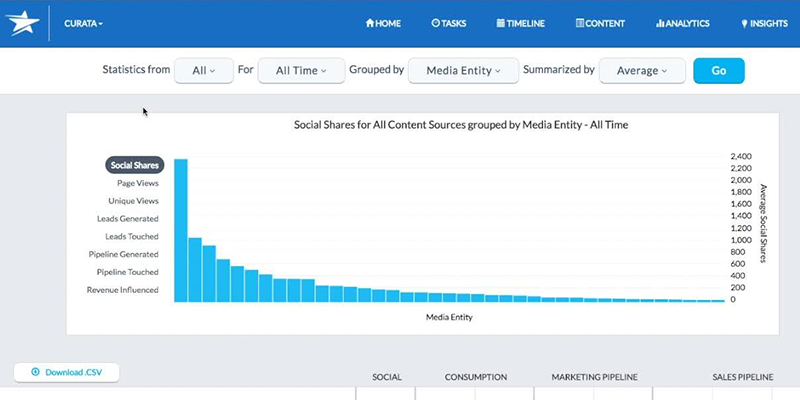Change the 'Average' summarize dropdown
800x400 pixels.
[x=642, y=71]
